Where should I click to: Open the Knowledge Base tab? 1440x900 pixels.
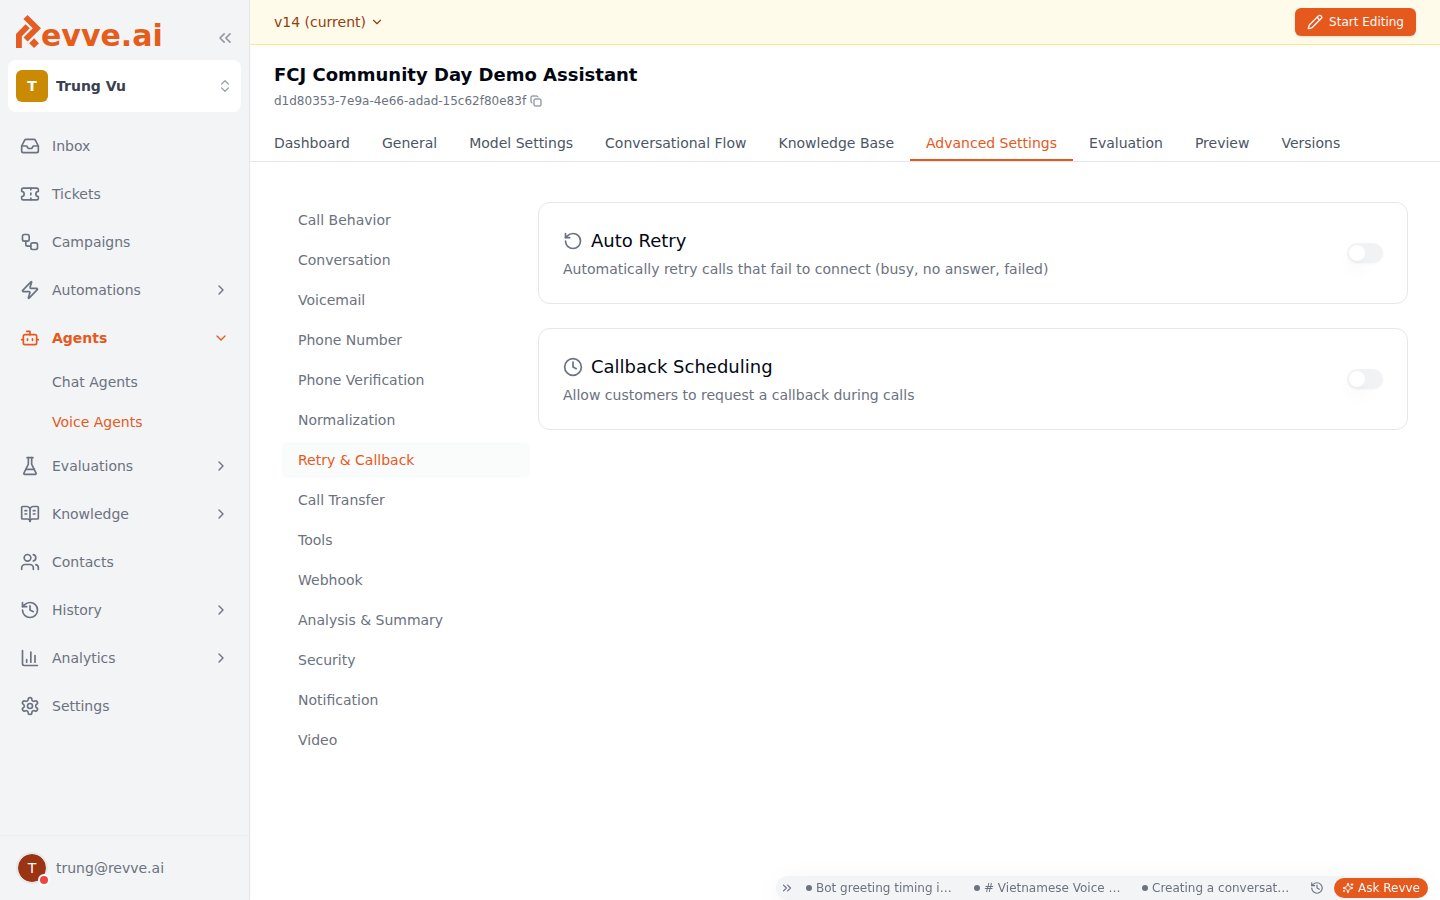pyautogui.click(x=836, y=143)
